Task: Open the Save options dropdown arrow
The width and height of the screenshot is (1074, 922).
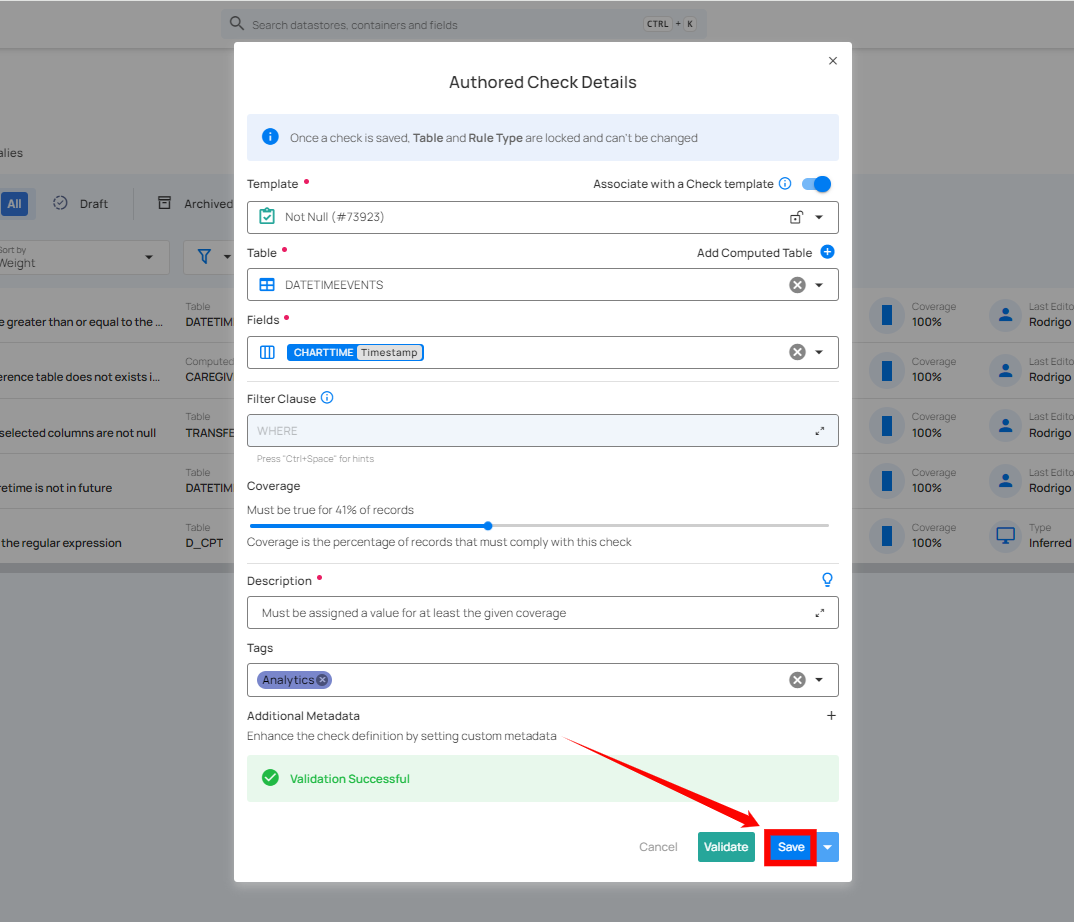Action: coord(827,847)
